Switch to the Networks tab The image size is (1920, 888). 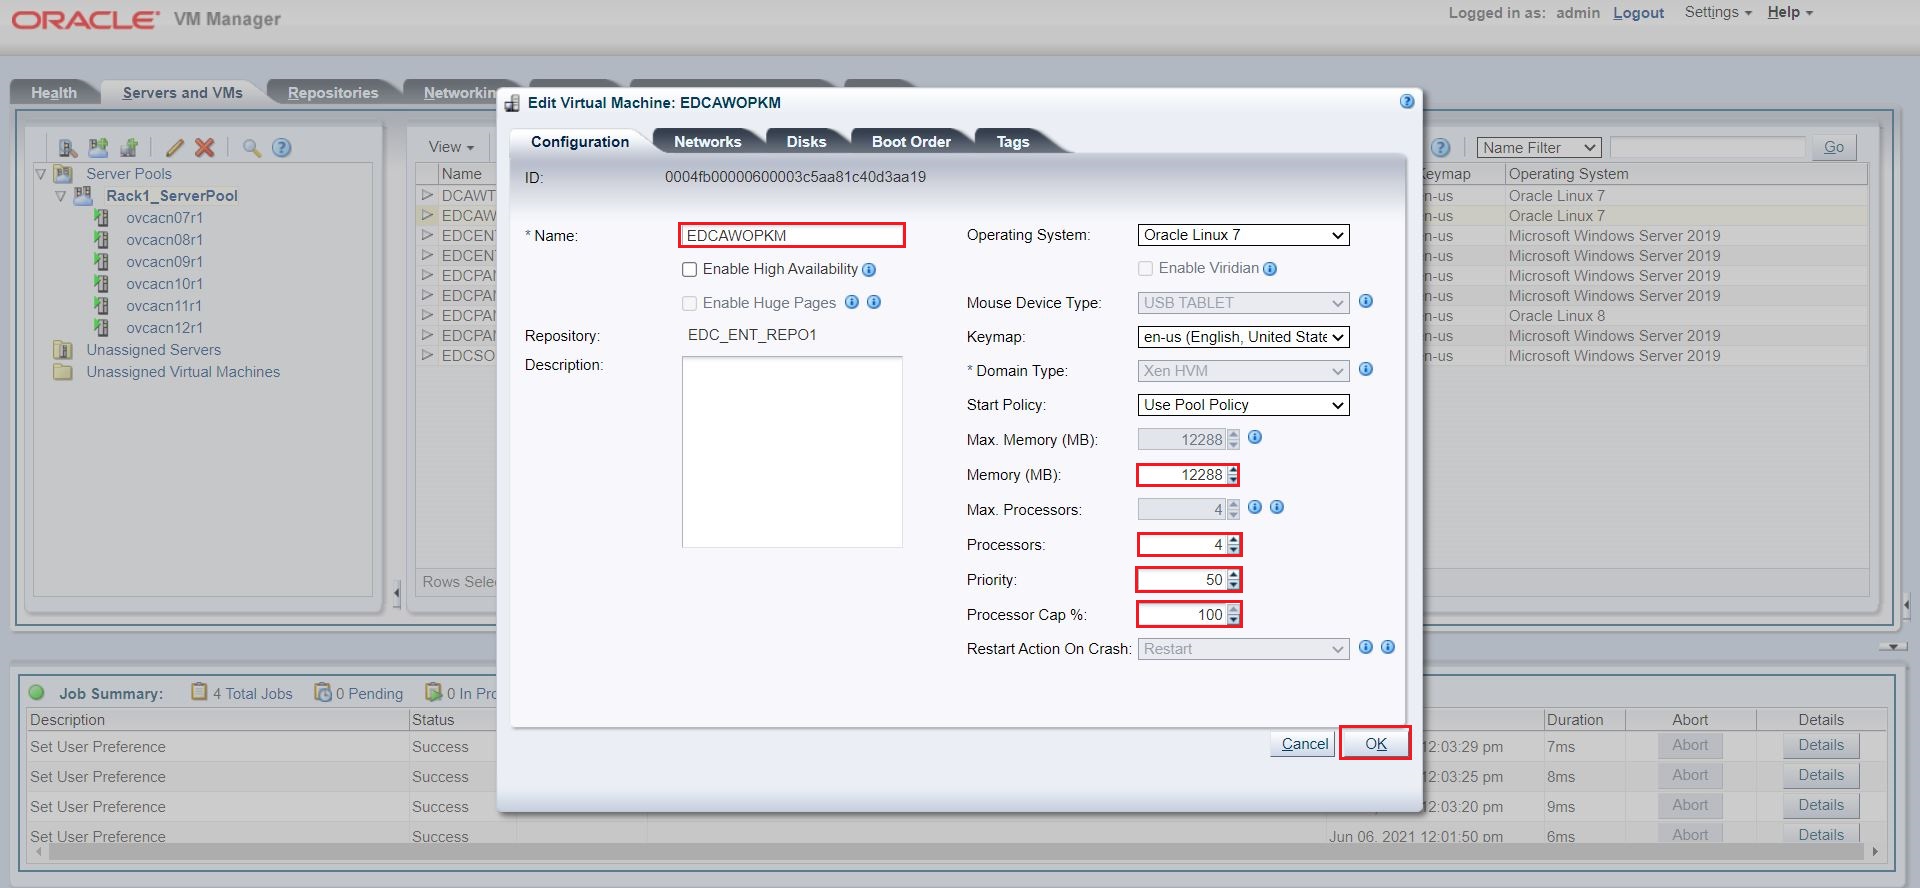(707, 141)
